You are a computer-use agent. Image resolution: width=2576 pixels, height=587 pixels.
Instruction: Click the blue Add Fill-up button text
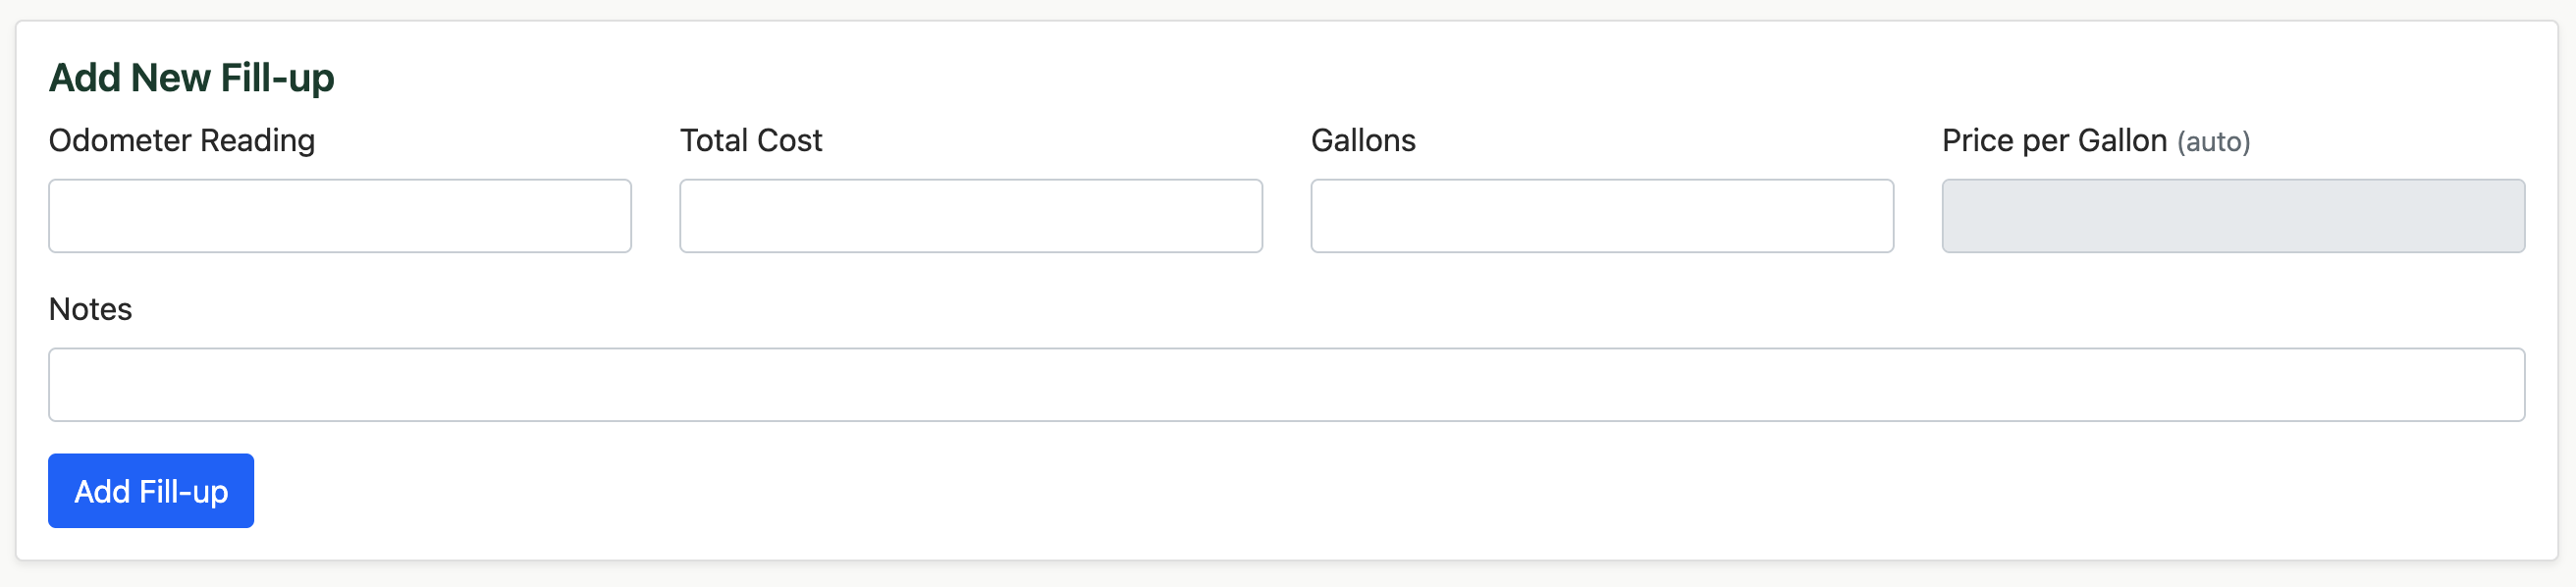(150, 490)
